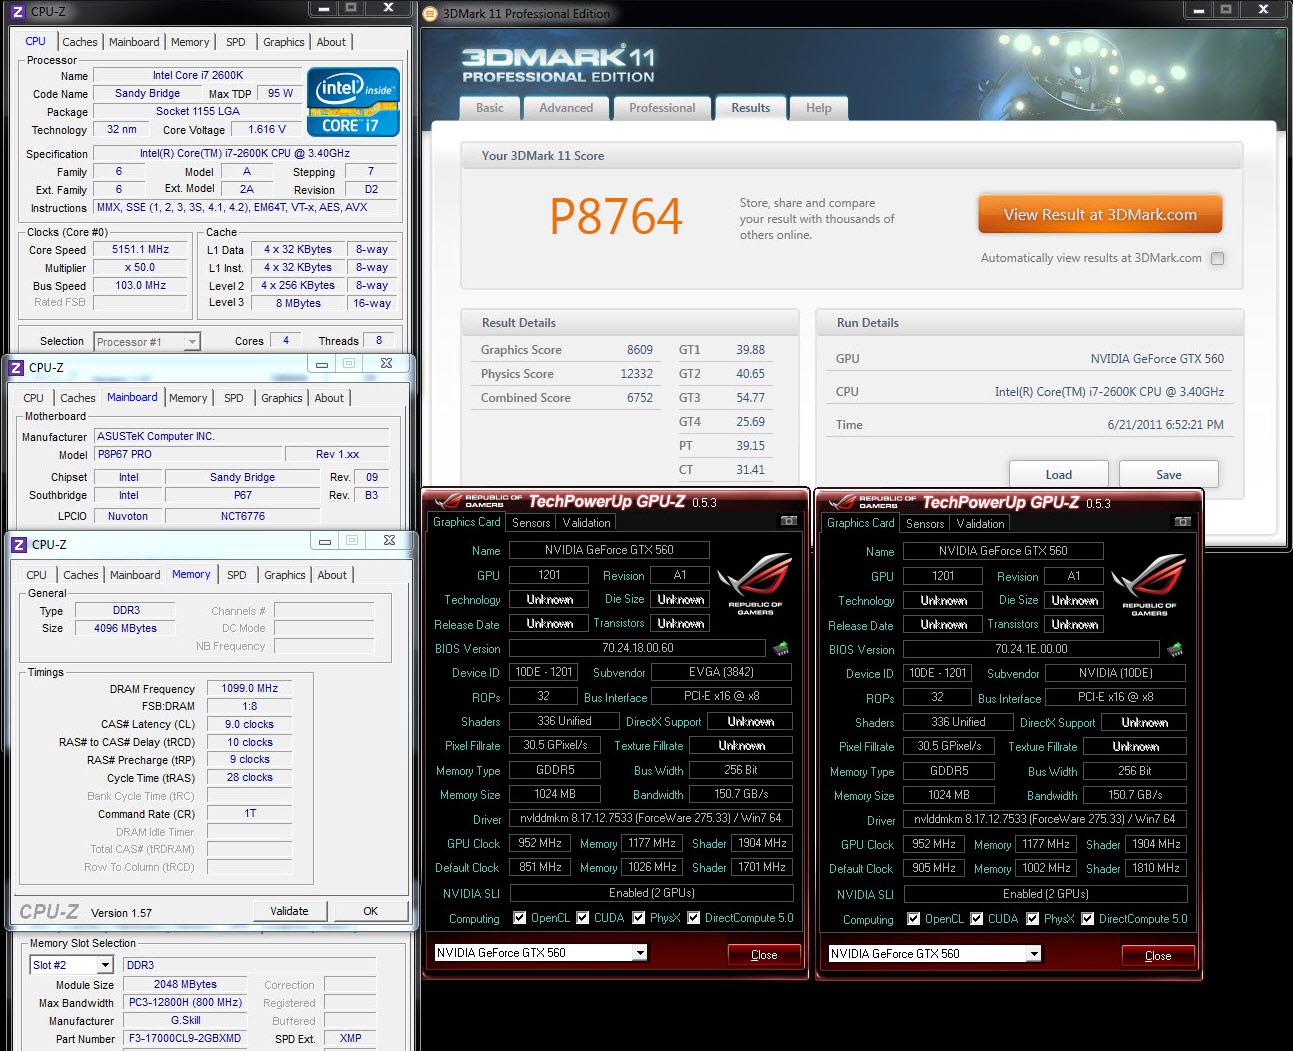The height and width of the screenshot is (1051, 1293).
Task: Click the camera screenshot icon in right GPU-Z
Action: tap(1182, 522)
